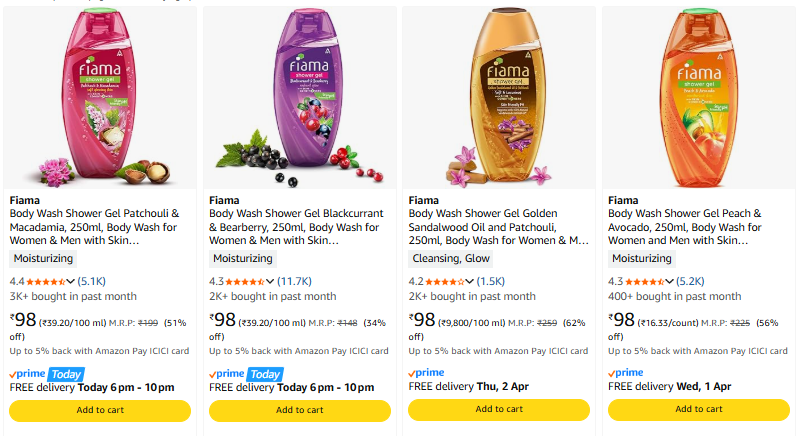The height and width of the screenshot is (436, 800).
Task: Expand the 4.2 star rating popover
Action: pos(470,281)
